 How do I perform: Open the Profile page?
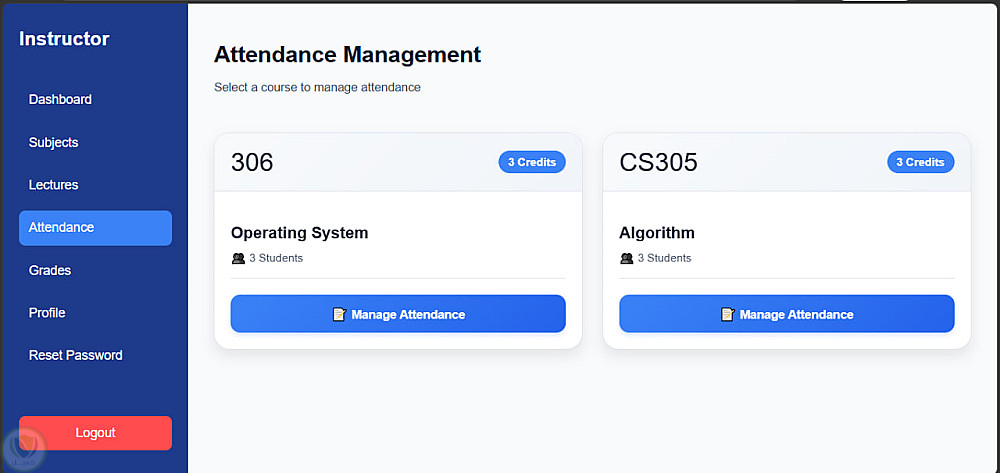click(47, 313)
